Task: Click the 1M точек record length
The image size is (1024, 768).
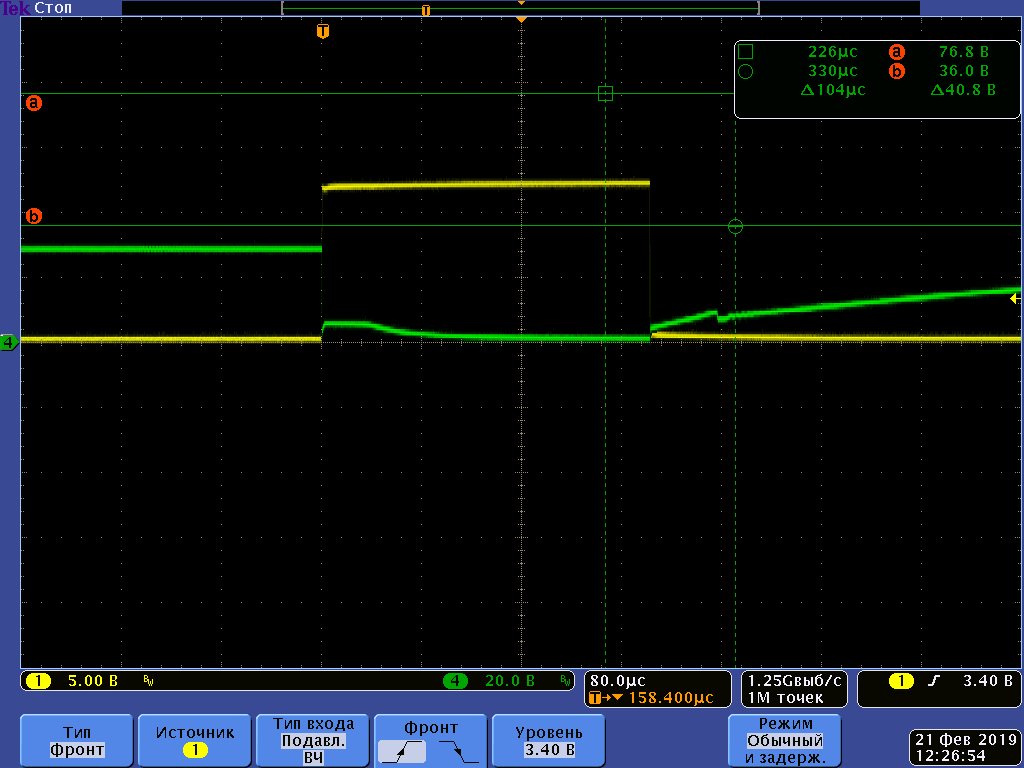Action: [786, 697]
